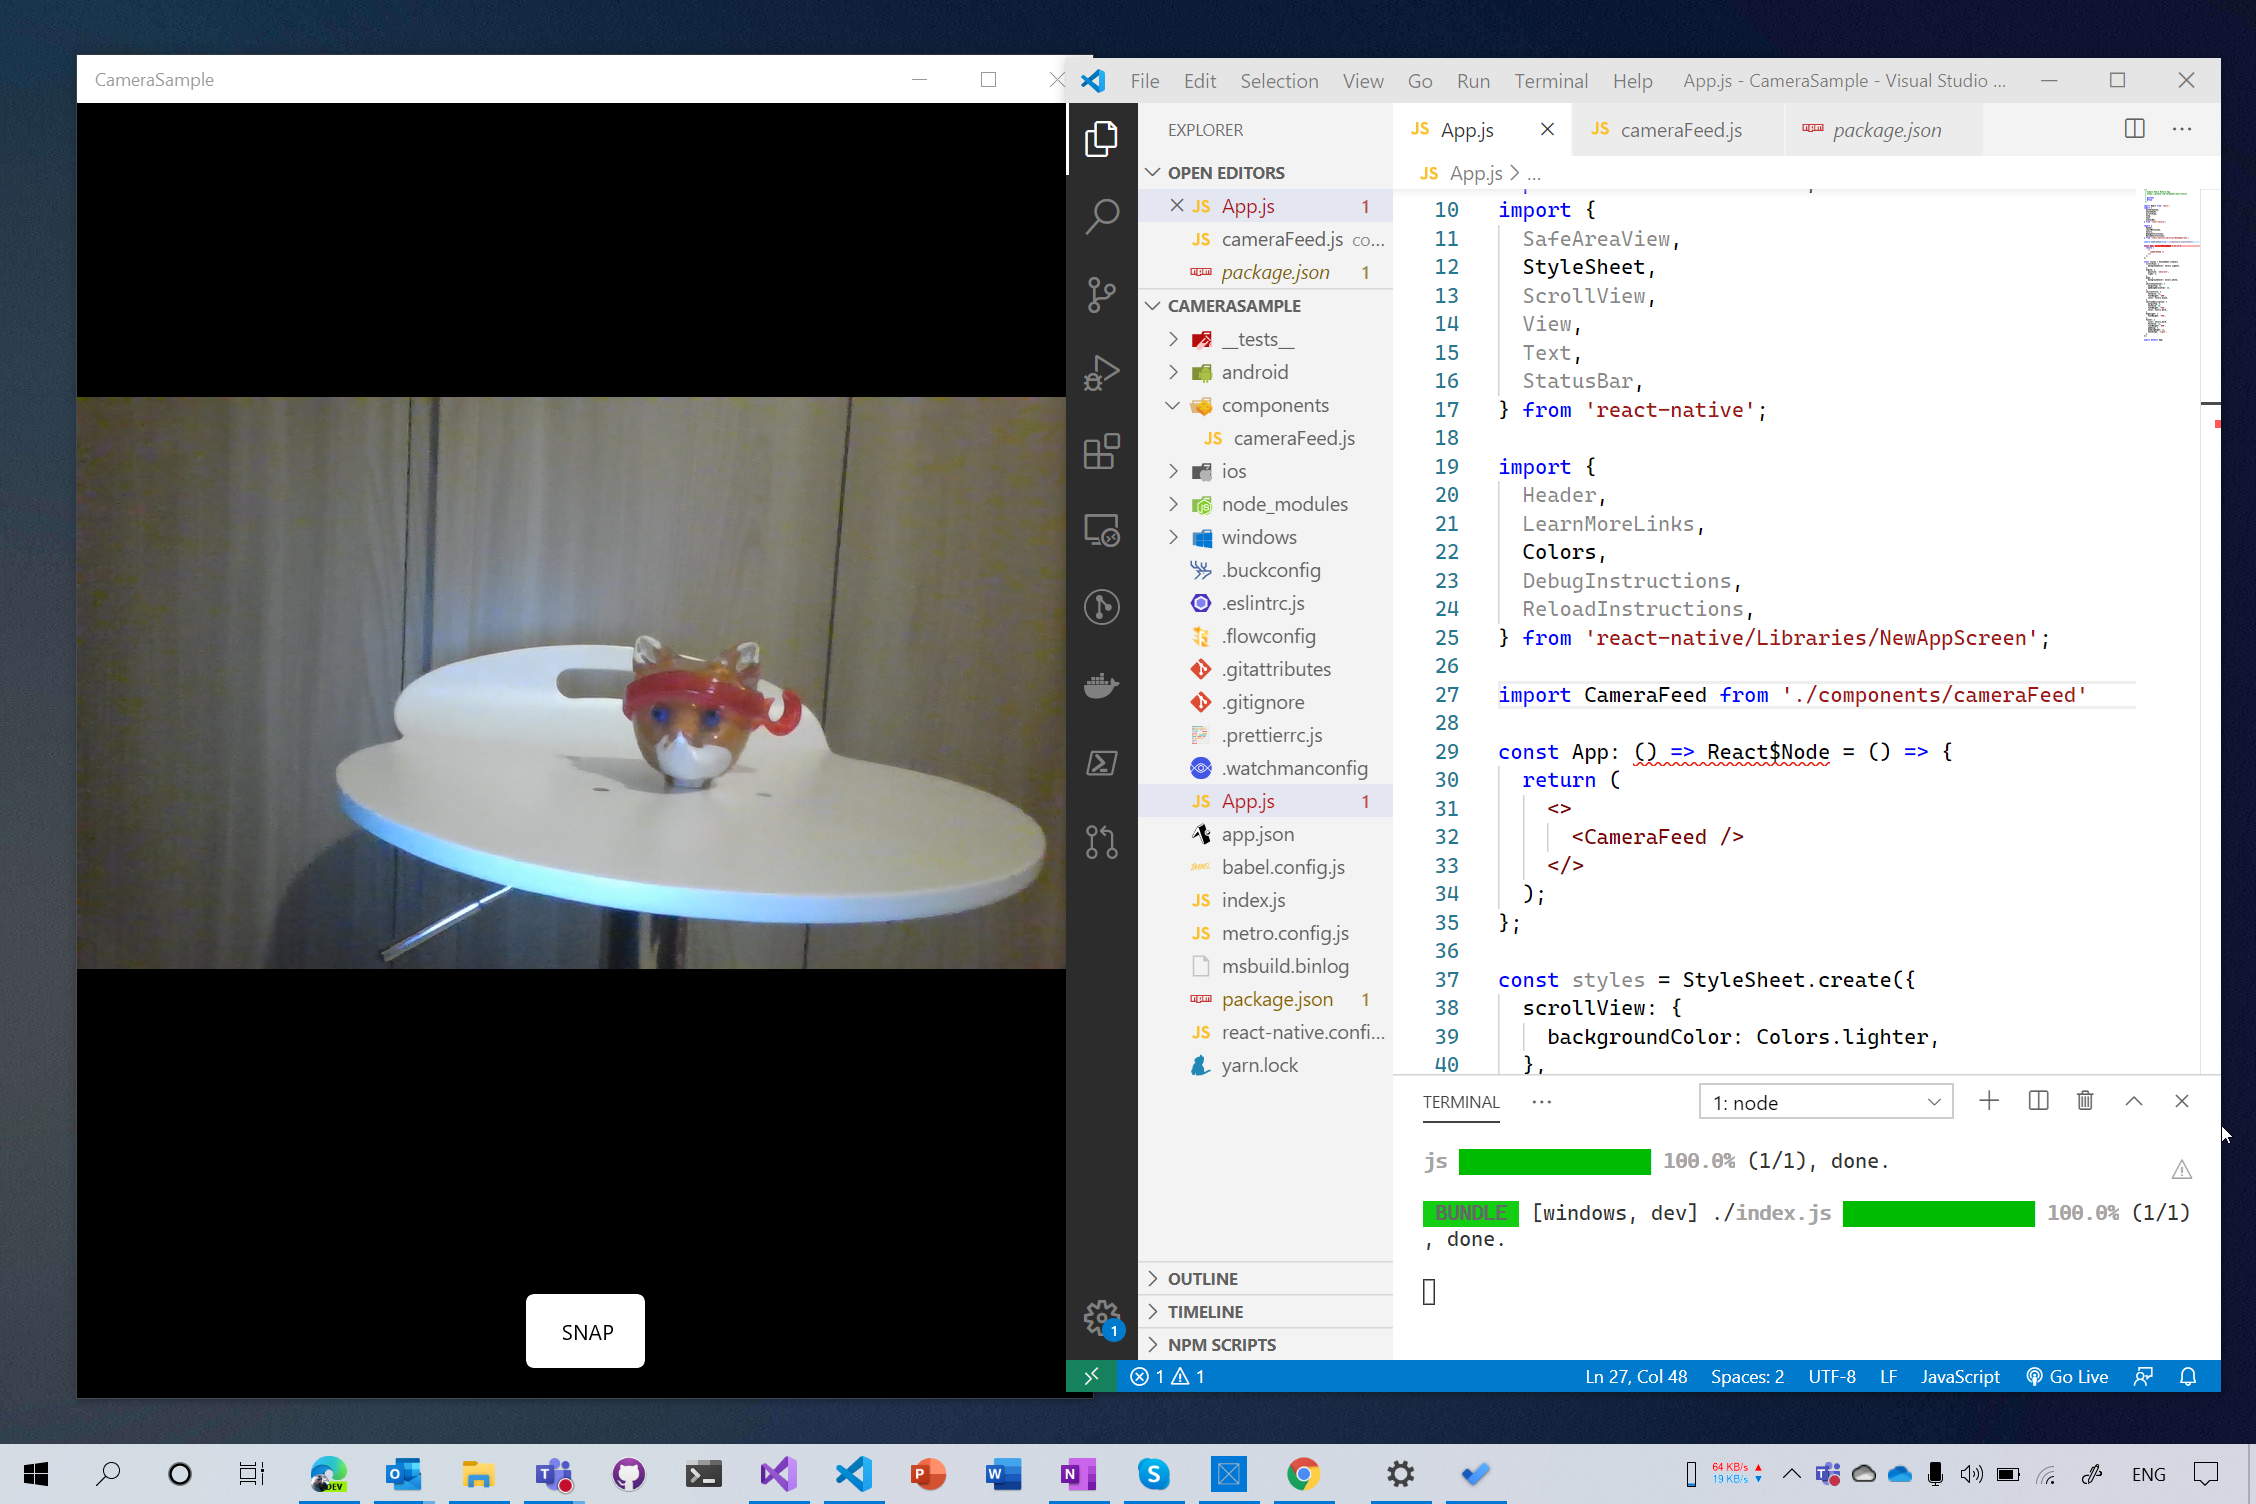Open the notifications bell in status bar
This screenshot has width=2256, height=1504.
tap(2188, 1376)
